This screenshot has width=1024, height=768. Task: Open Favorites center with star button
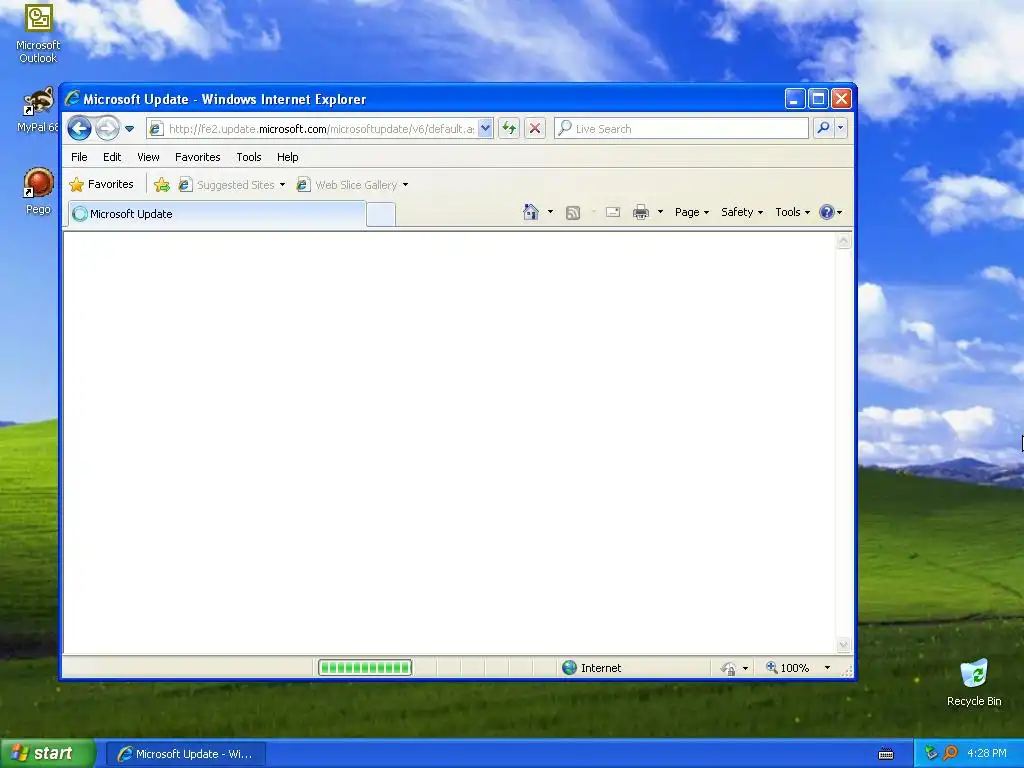click(x=101, y=185)
